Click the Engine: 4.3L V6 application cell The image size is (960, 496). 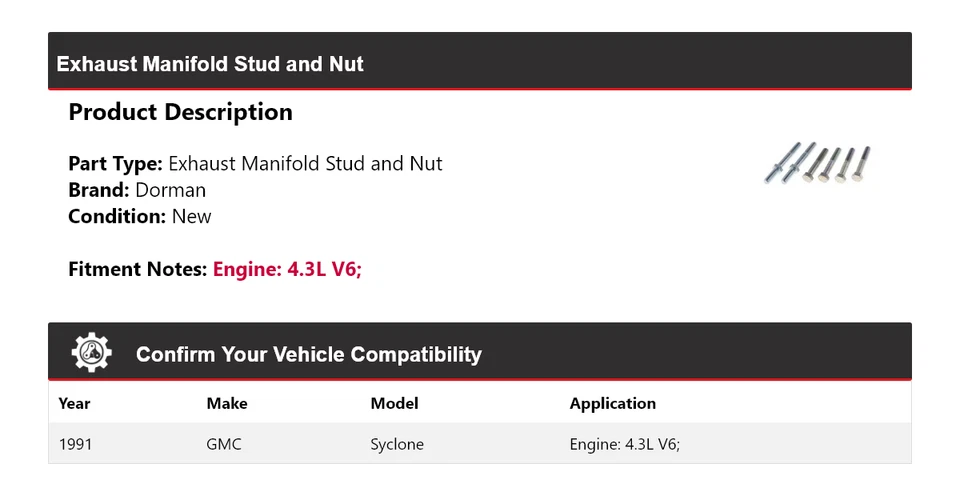point(624,444)
